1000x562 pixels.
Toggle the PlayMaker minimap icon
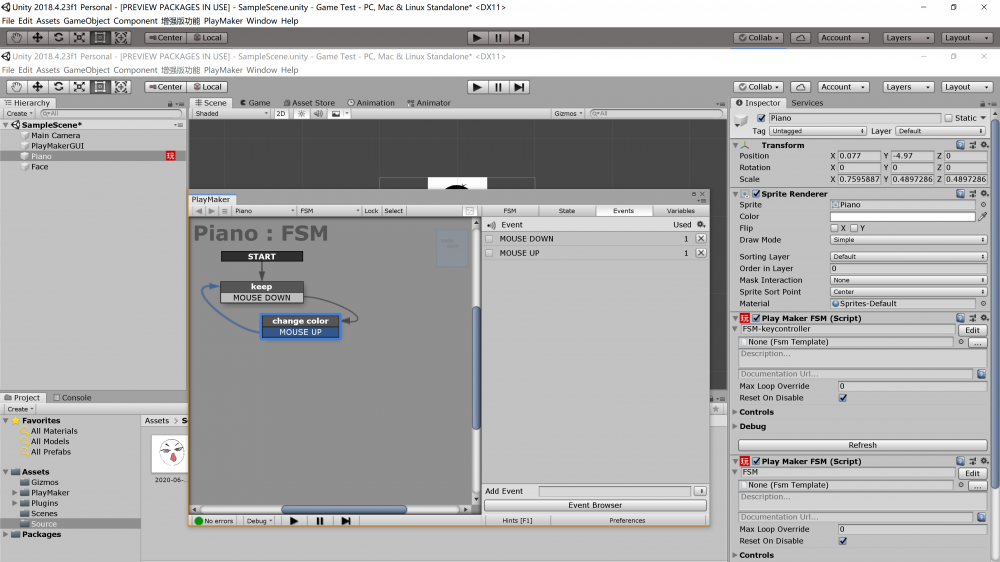469,211
